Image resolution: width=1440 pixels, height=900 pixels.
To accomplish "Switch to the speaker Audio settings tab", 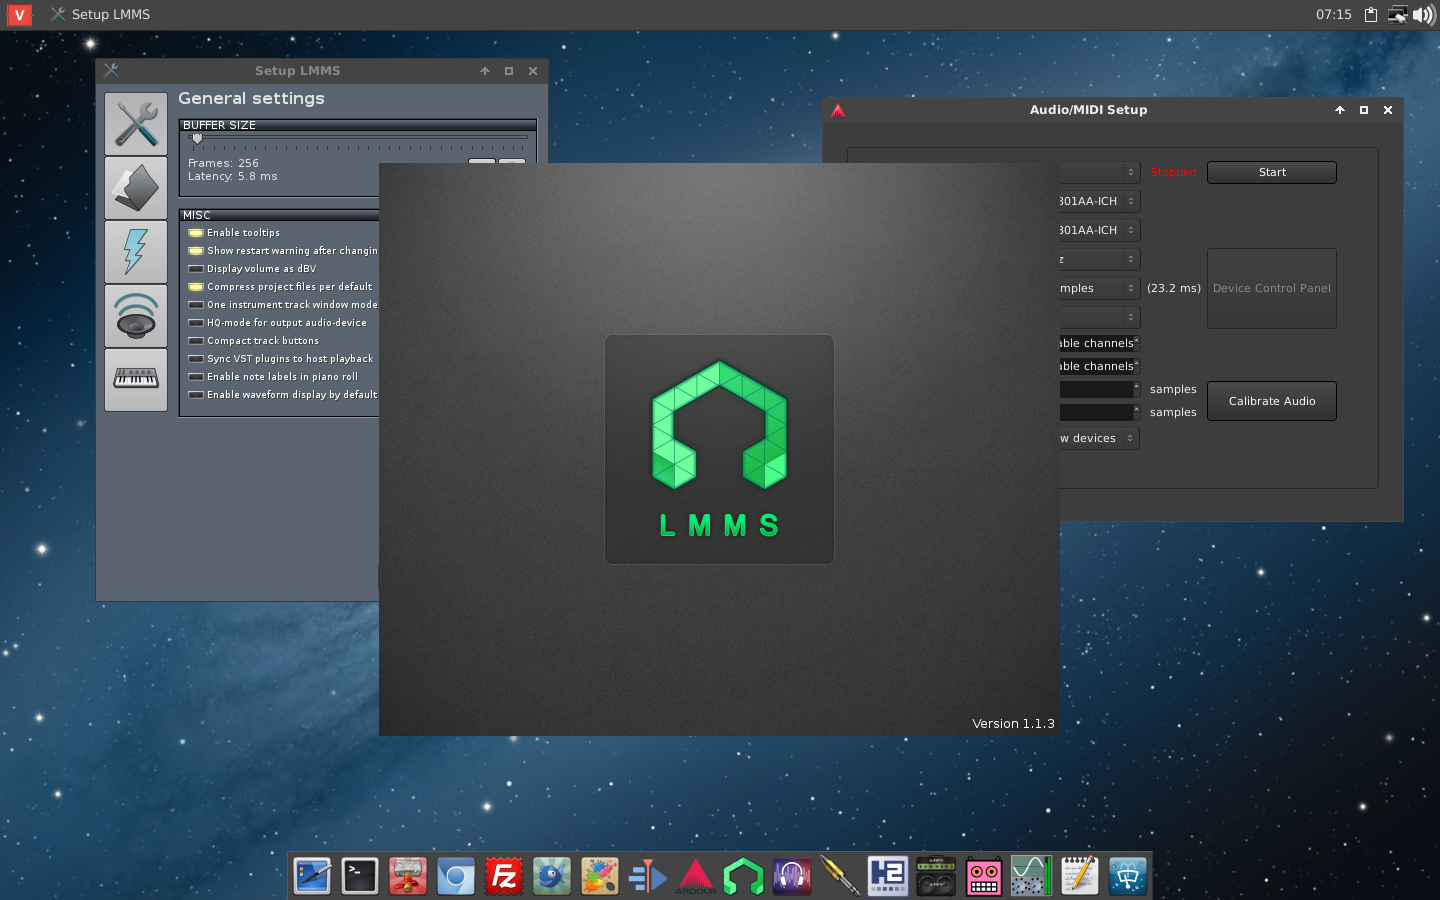I will pos(136,316).
